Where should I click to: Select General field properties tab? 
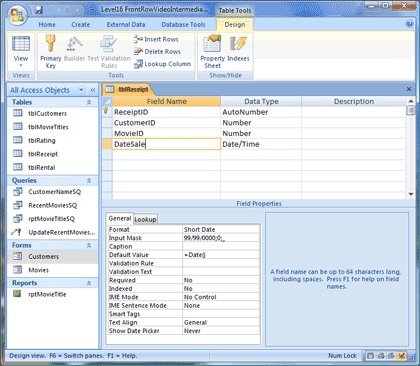(120, 218)
